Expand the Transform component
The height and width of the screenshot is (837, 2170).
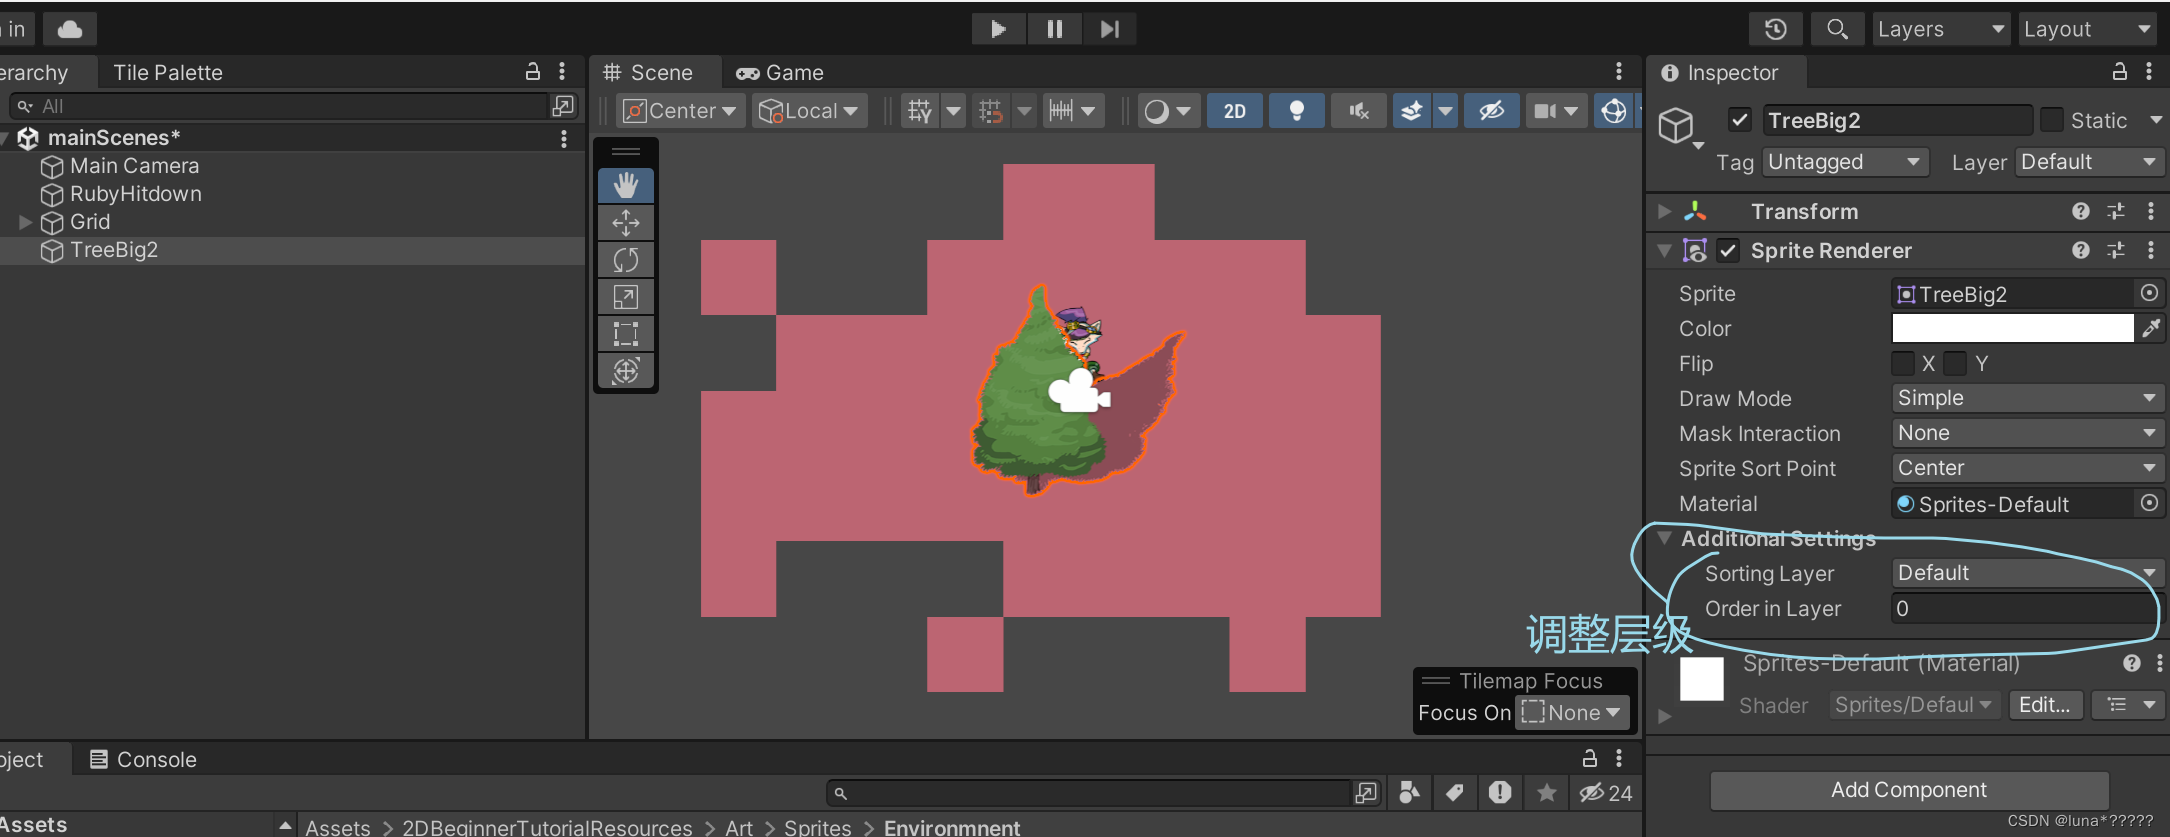coord(1664,211)
